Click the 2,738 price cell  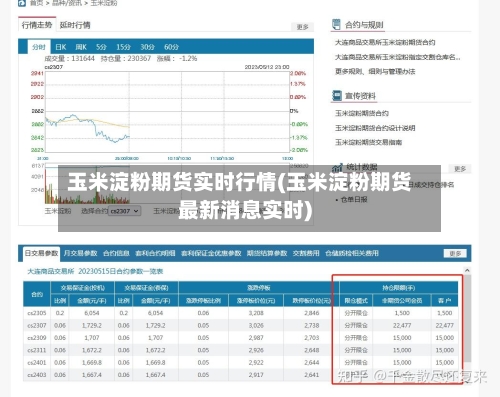point(312,325)
